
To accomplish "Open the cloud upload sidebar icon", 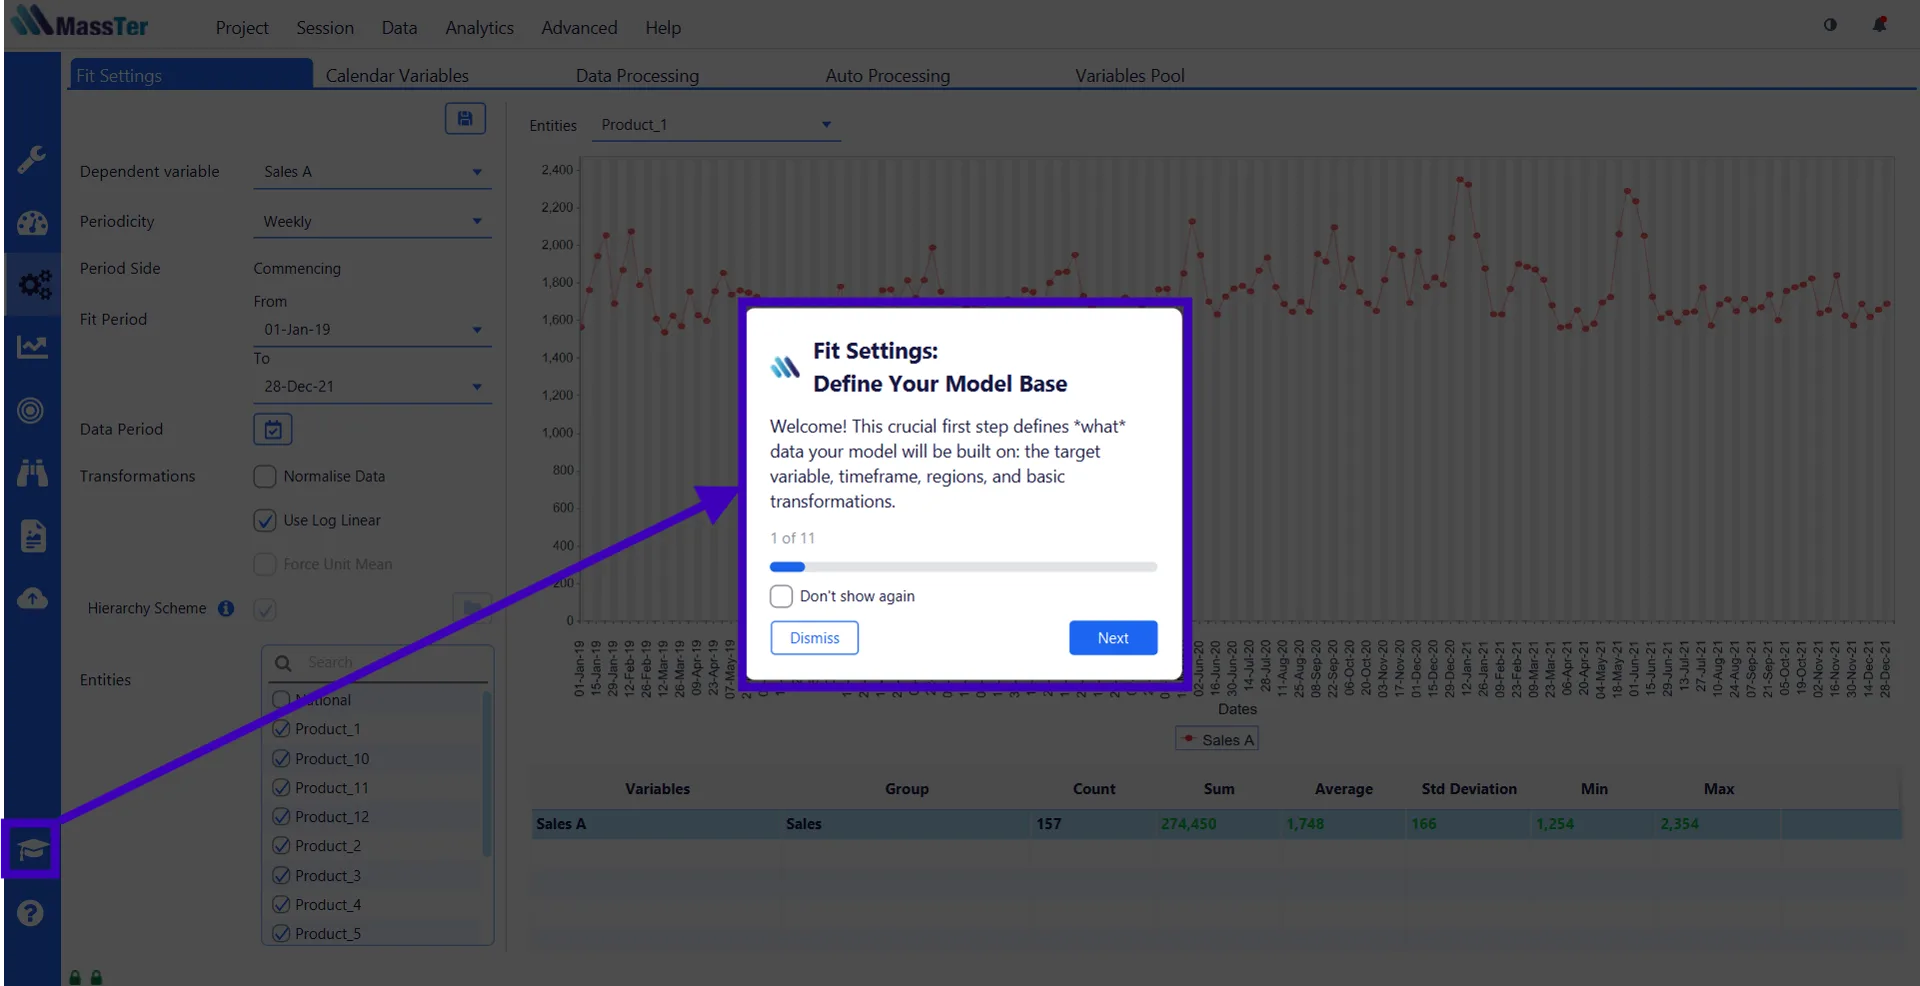I will (31, 599).
